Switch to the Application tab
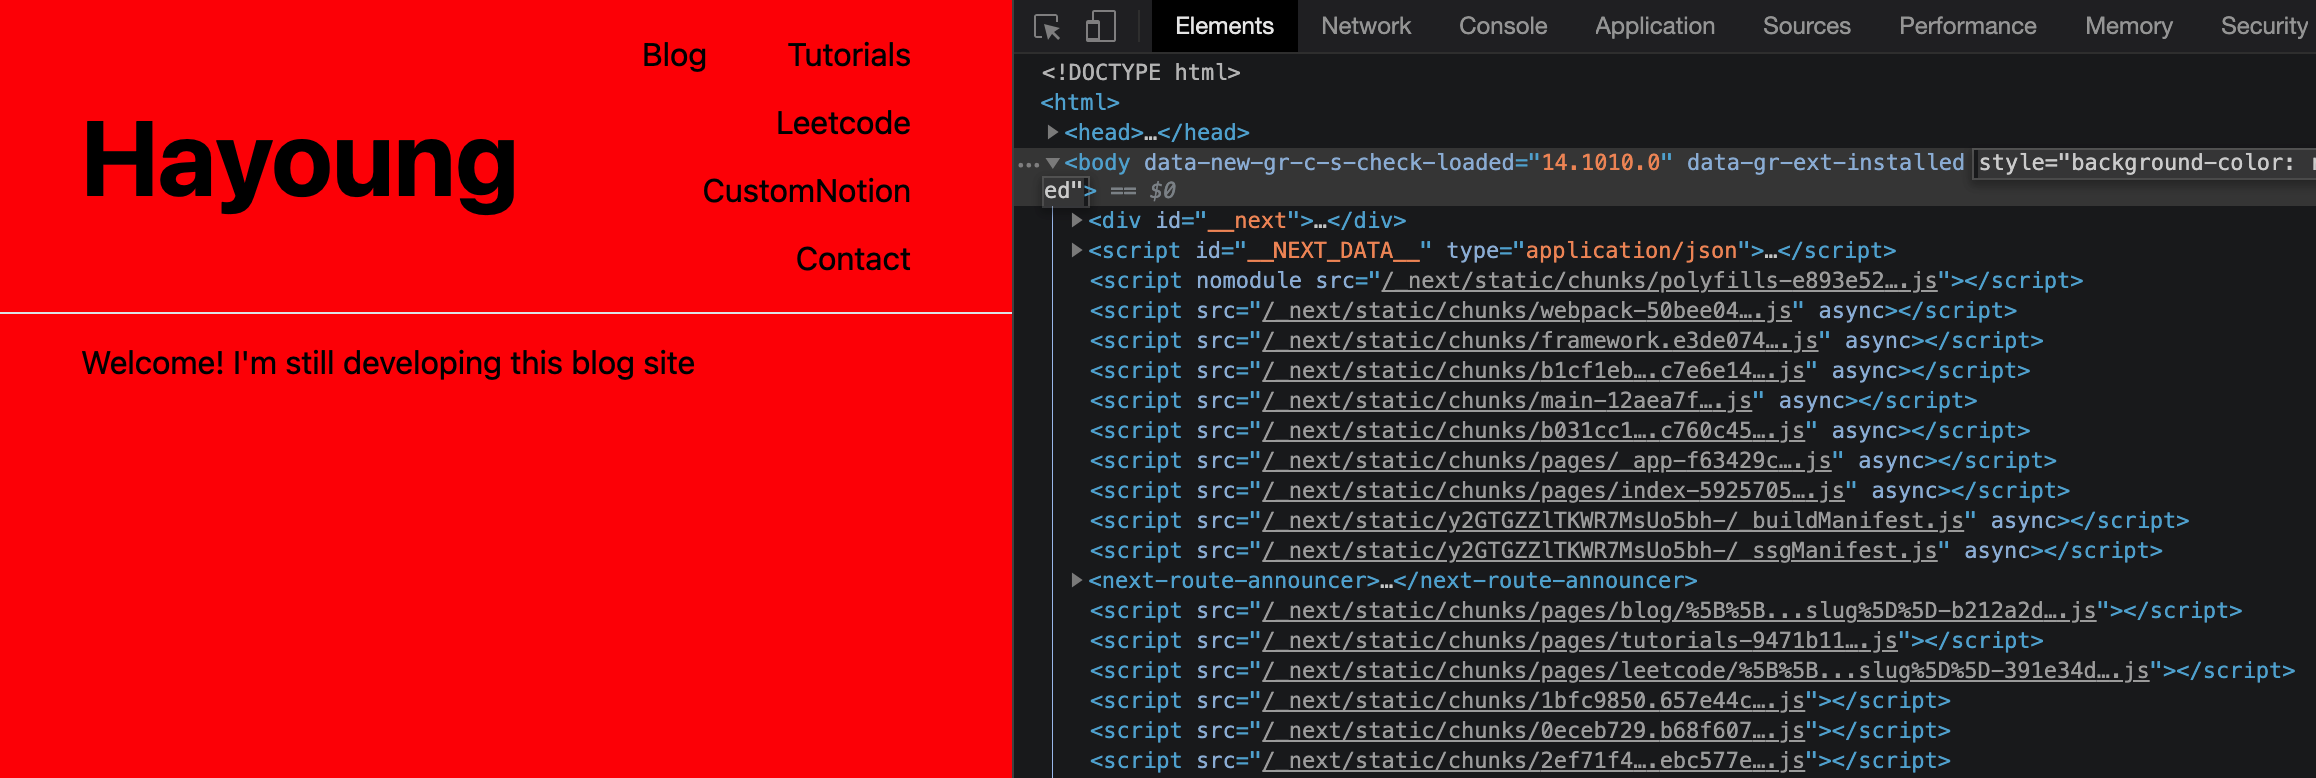 pyautogui.click(x=1654, y=26)
